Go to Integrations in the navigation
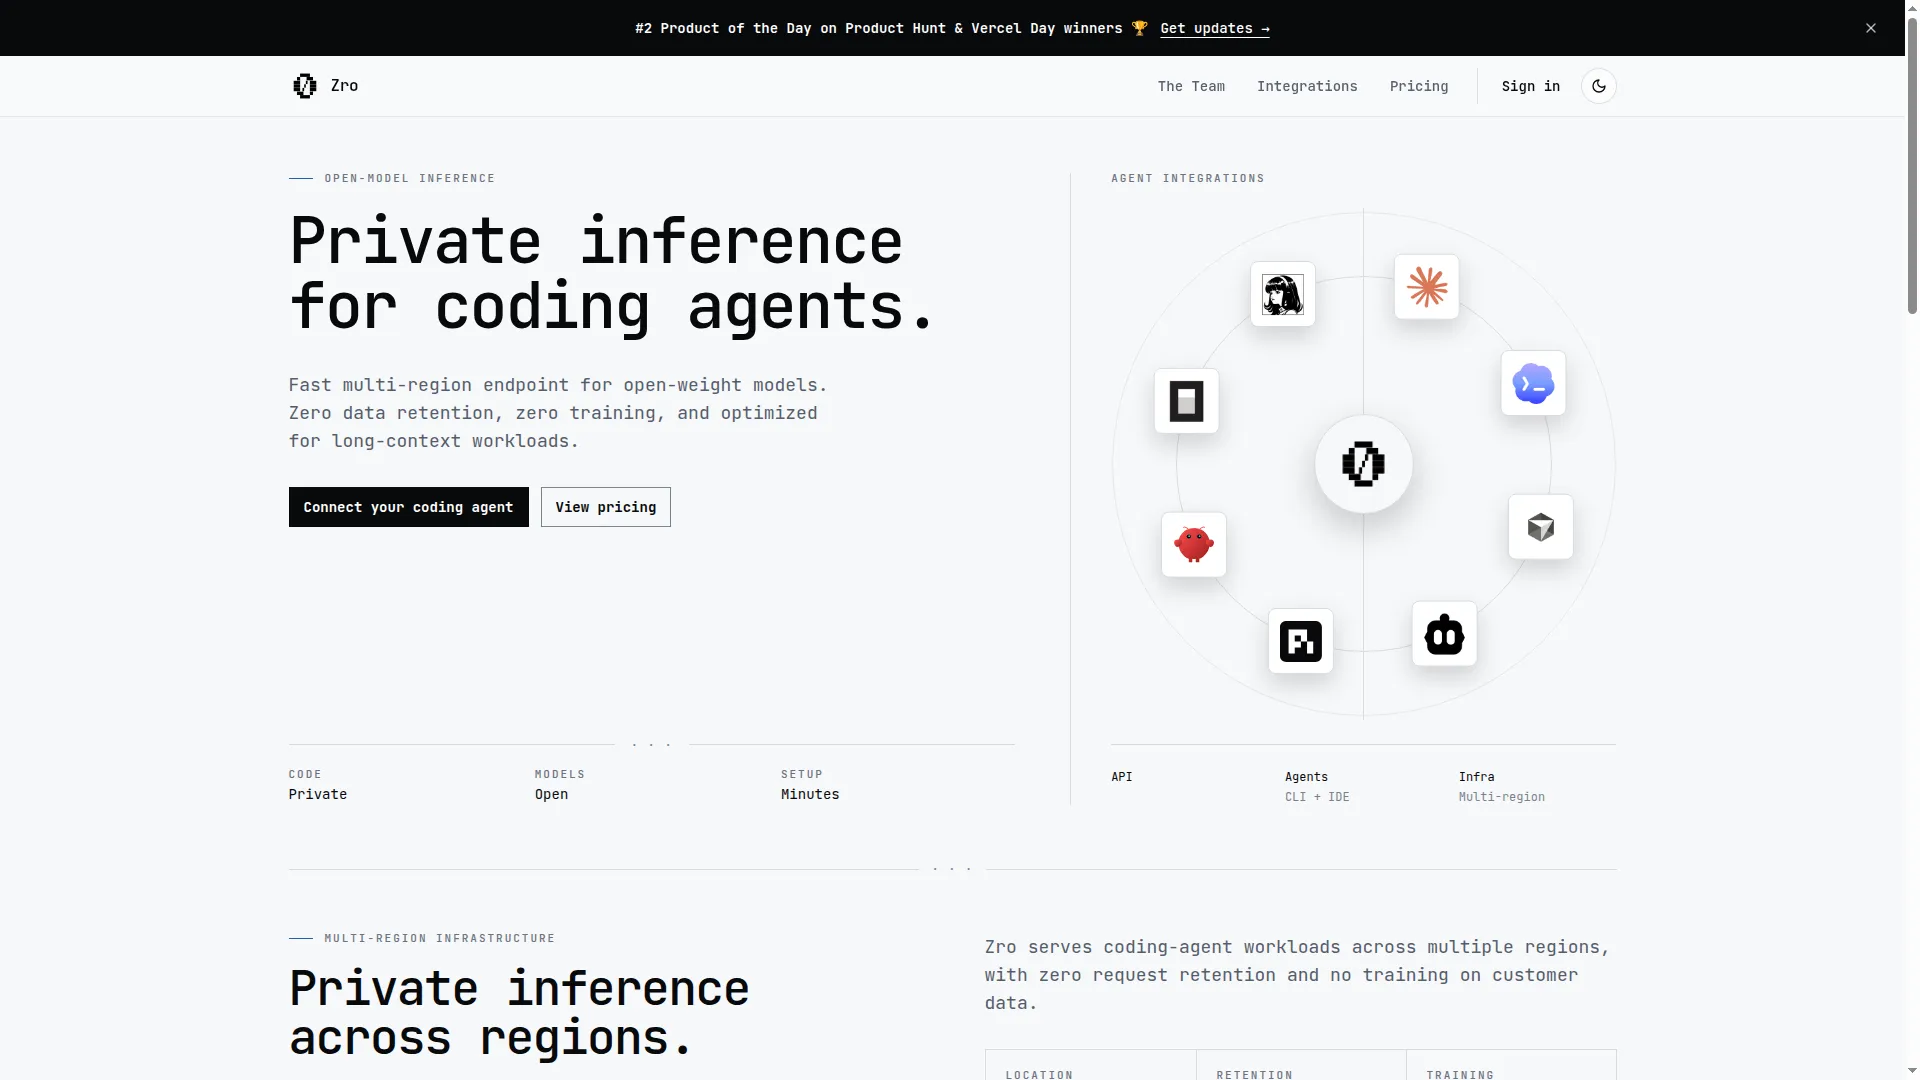Image resolution: width=1920 pixels, height=1080 pixels. coord(1307,86)
